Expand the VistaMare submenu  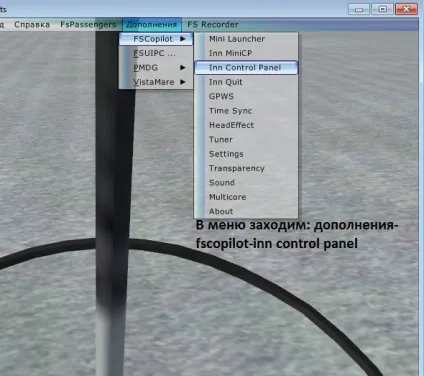[x=156, y=82]
